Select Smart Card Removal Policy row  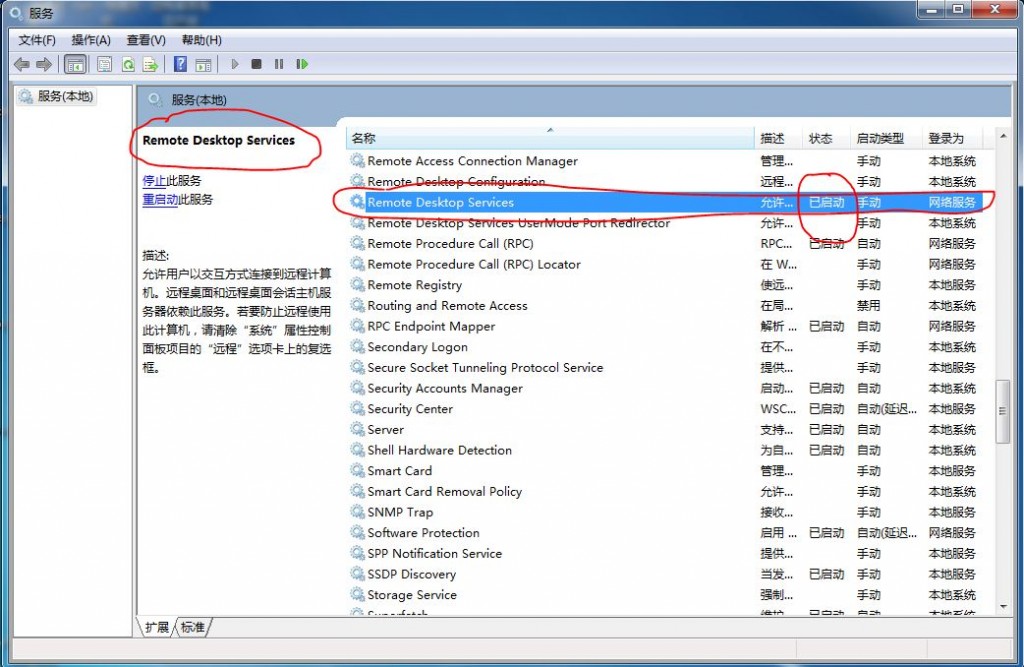tap(664, 491)
